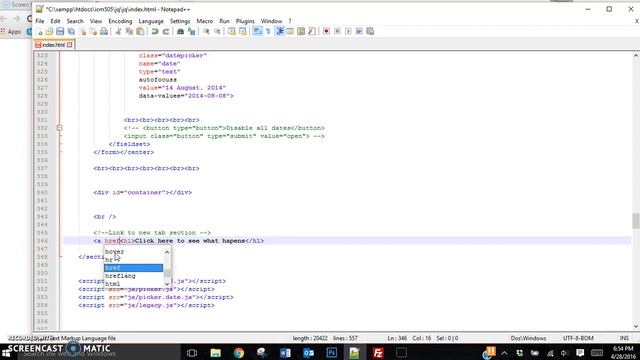
Task: Toggle Show All Characters pilcrow icon
Action: tap(268, 31)
